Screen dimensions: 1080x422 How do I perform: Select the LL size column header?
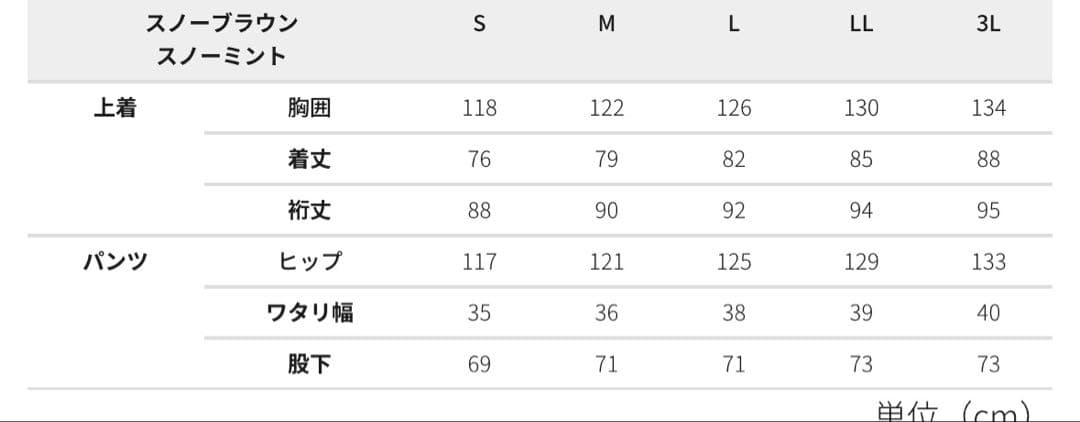click(x=861, y=25)
